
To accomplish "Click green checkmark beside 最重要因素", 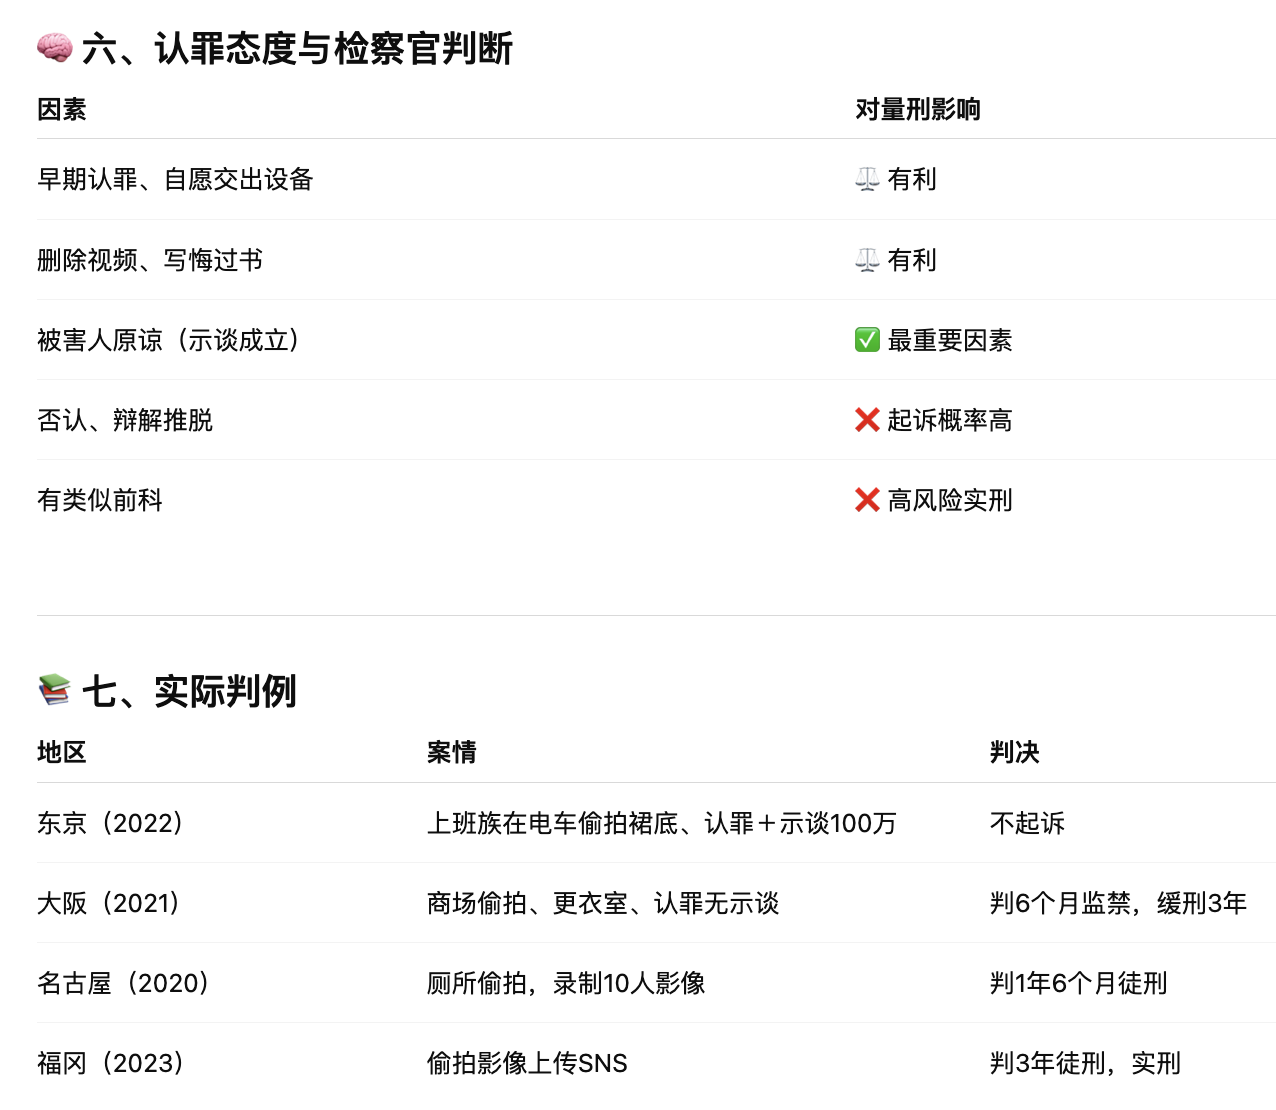I will click(867, 341).
